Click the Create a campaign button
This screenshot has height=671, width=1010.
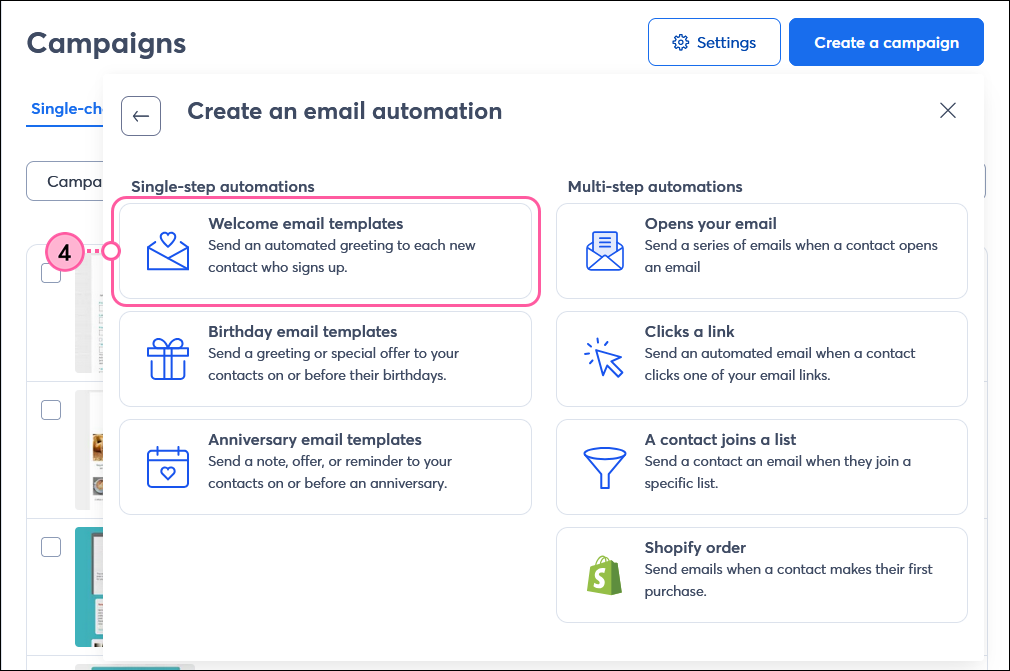pyautogui.click(x=885, y=42)
